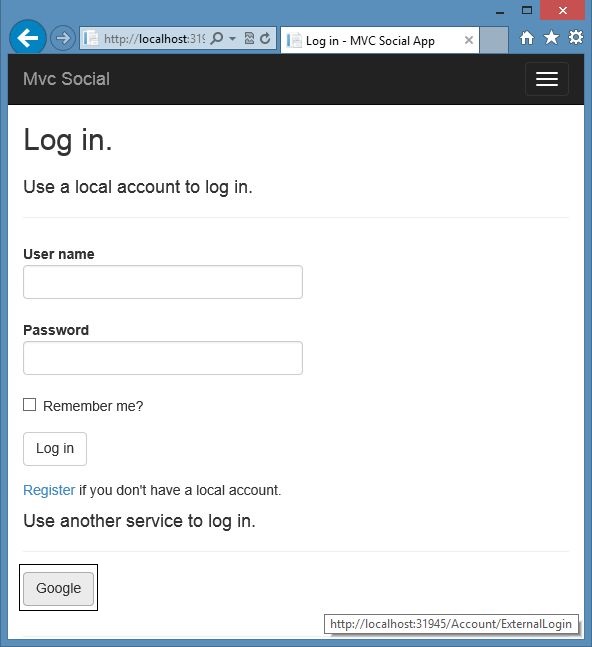The height and width of the screenshot is (647, 592).
Task: Click the browser back arrow button
Action: (x=28, y=38)
